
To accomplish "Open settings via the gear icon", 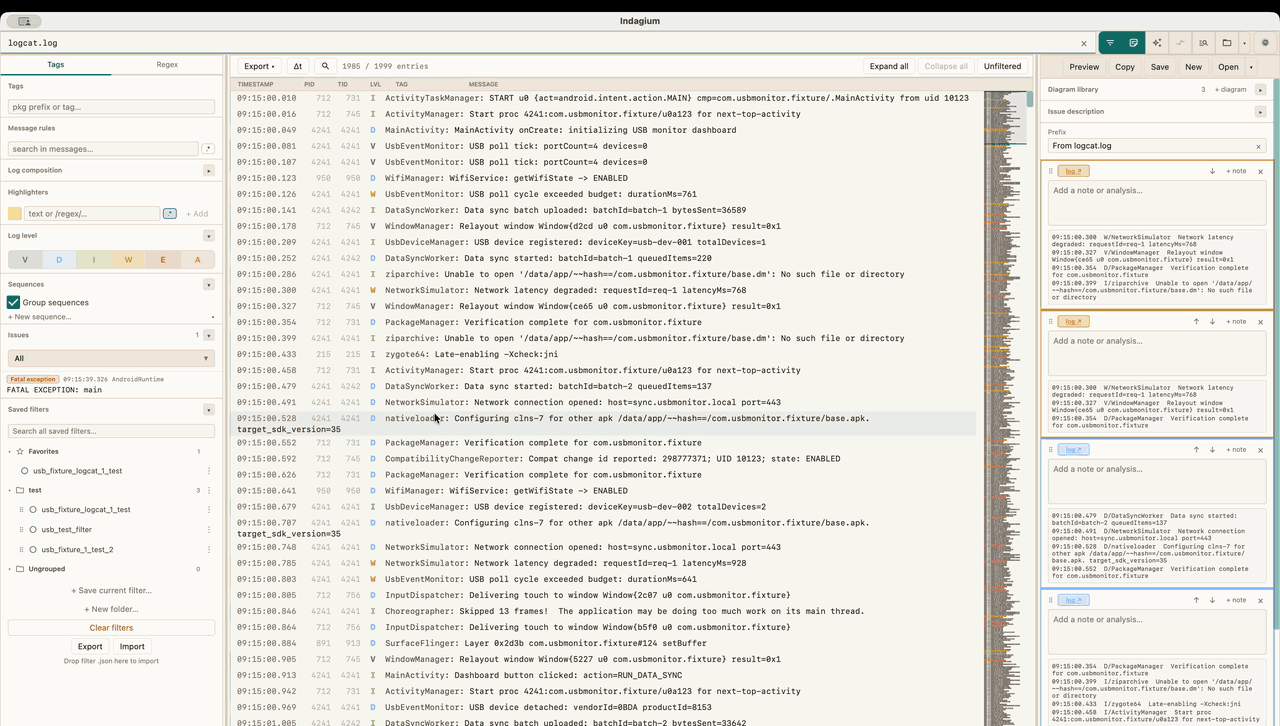I will [x=1265, y=43].
